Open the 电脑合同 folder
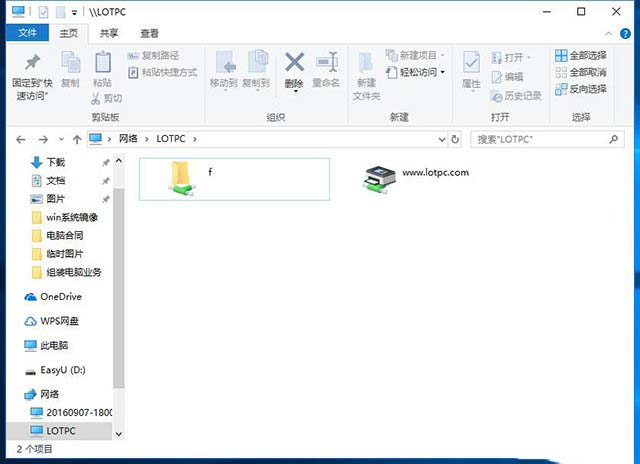 pyautogui.click(x=58, y=235)
